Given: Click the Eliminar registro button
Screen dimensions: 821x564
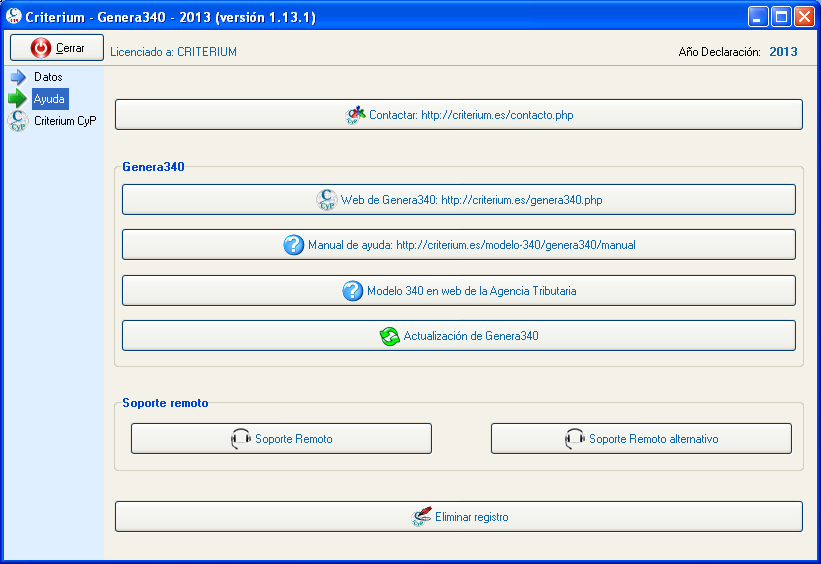Looking at the screenshot, I should (459, 517).
